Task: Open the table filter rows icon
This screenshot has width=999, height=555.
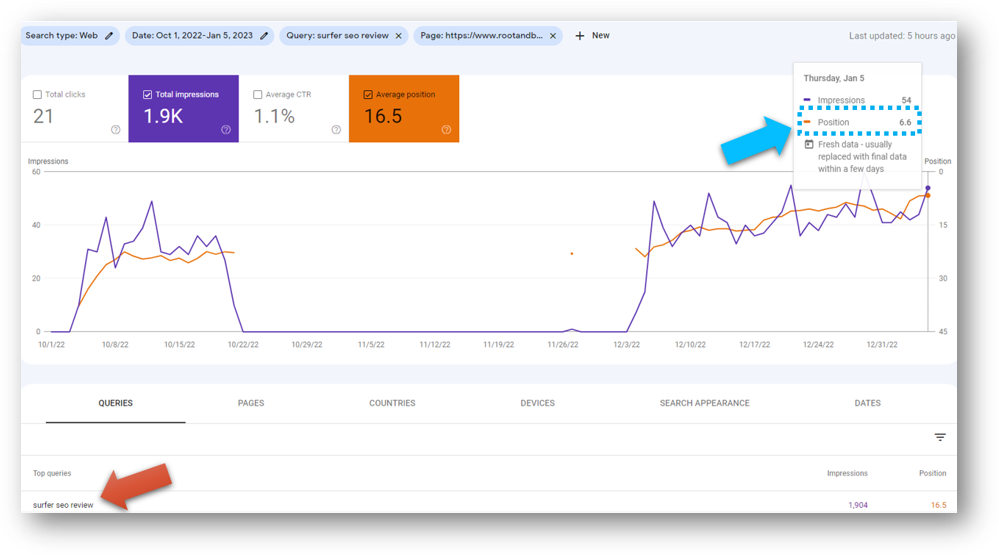Action: pyautogui.click(x=940, y=437)
